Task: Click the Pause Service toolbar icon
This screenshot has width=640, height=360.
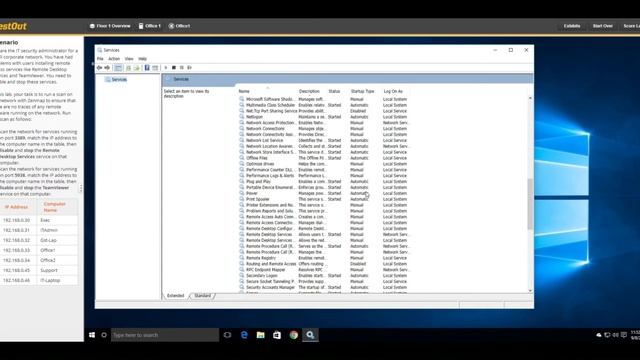Action: point(182,68)
